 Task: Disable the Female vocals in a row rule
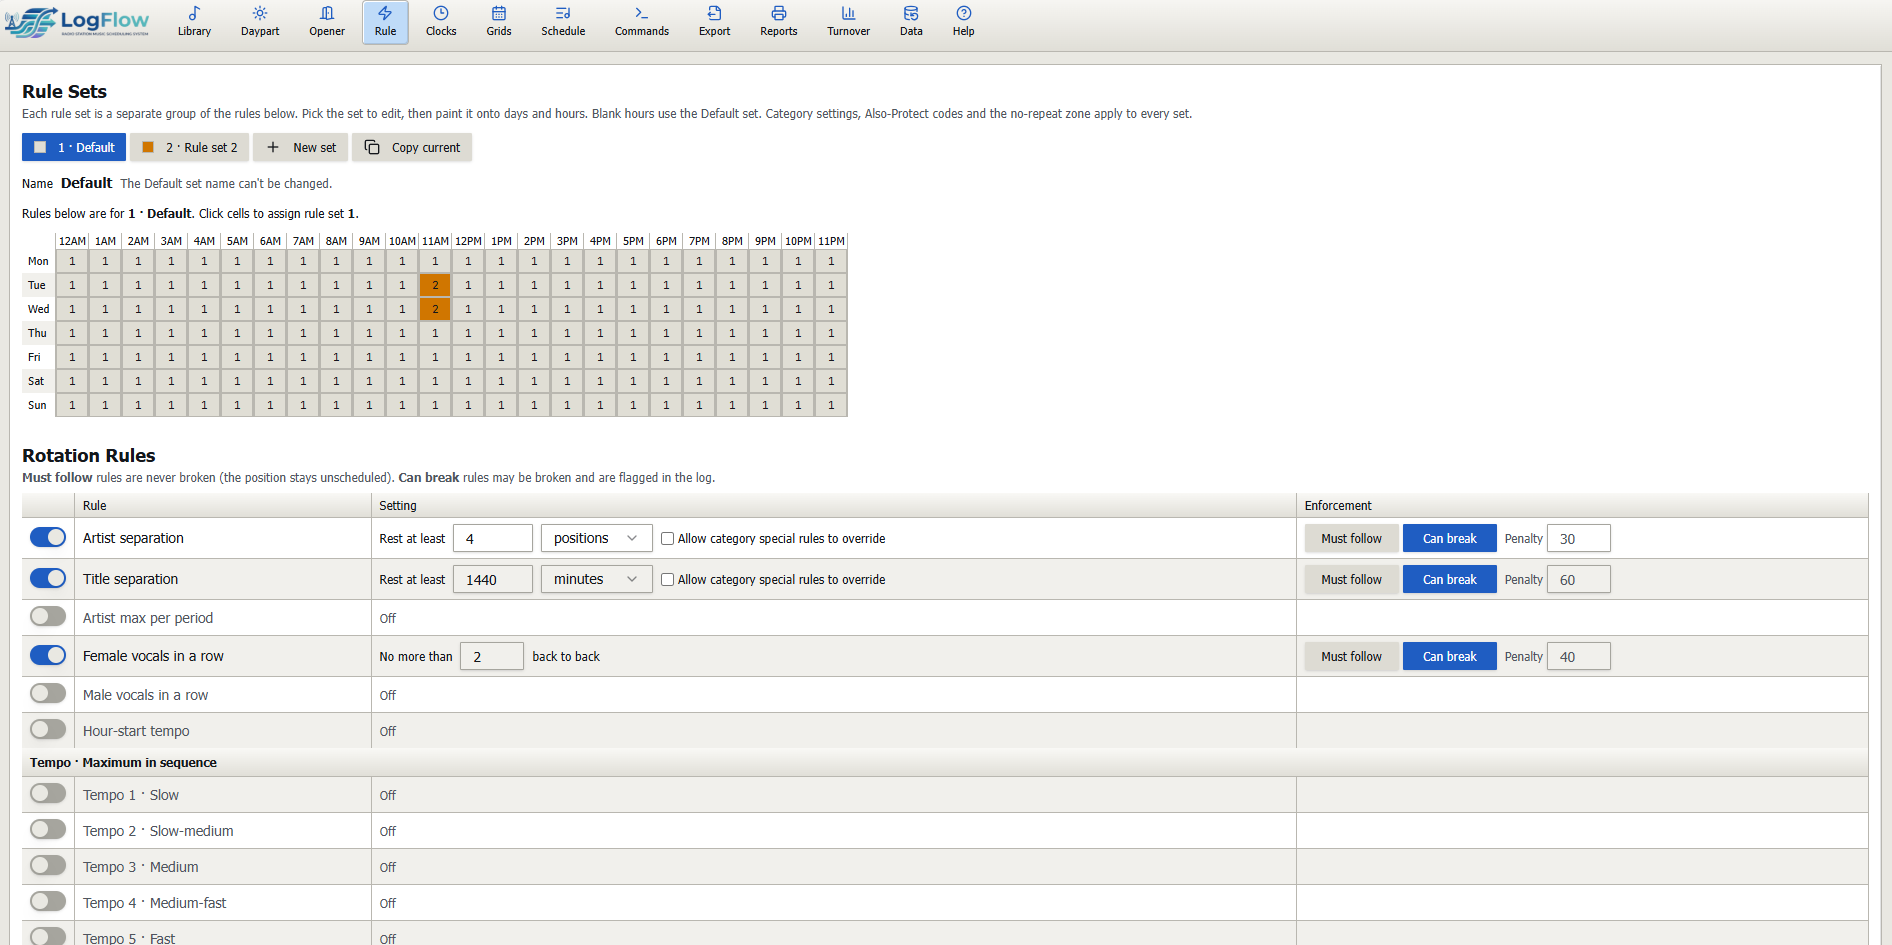(x=48, y=655)
